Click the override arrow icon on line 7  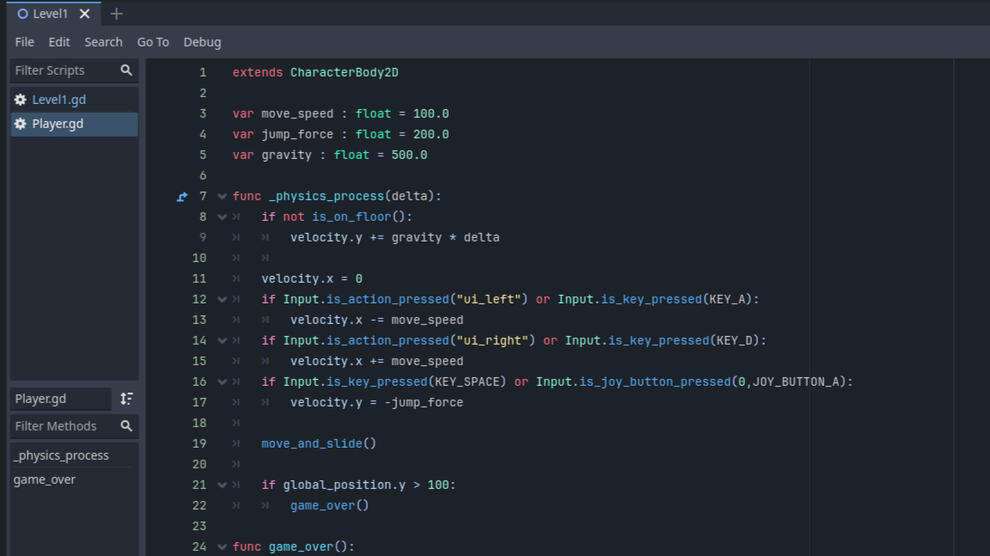click(x=182, y=197)
